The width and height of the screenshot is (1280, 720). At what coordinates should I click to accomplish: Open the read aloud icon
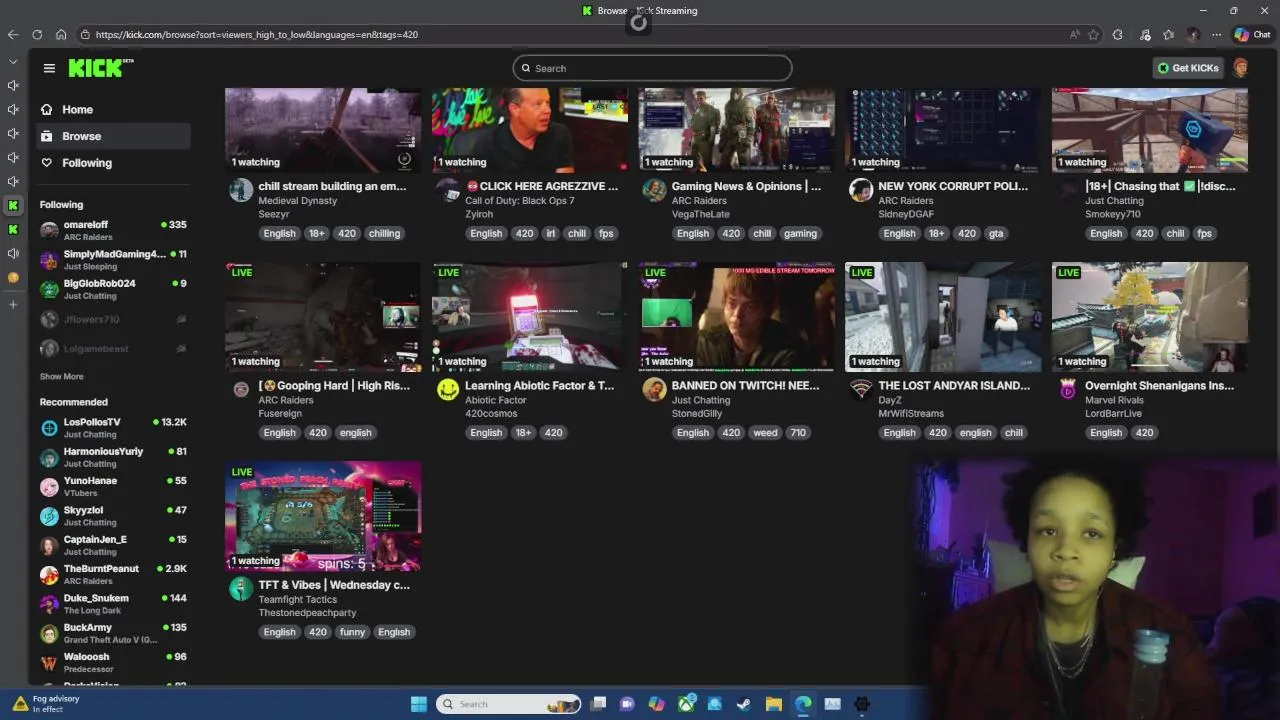click(x=1075, y=34)
